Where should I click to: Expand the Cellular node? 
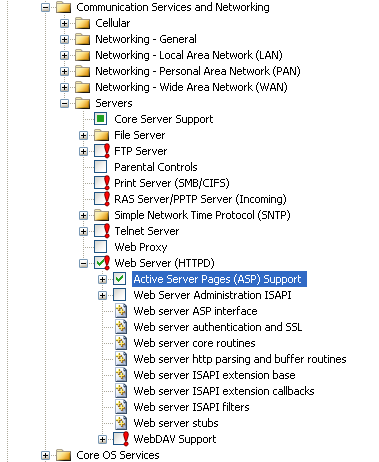coord(64,23)
